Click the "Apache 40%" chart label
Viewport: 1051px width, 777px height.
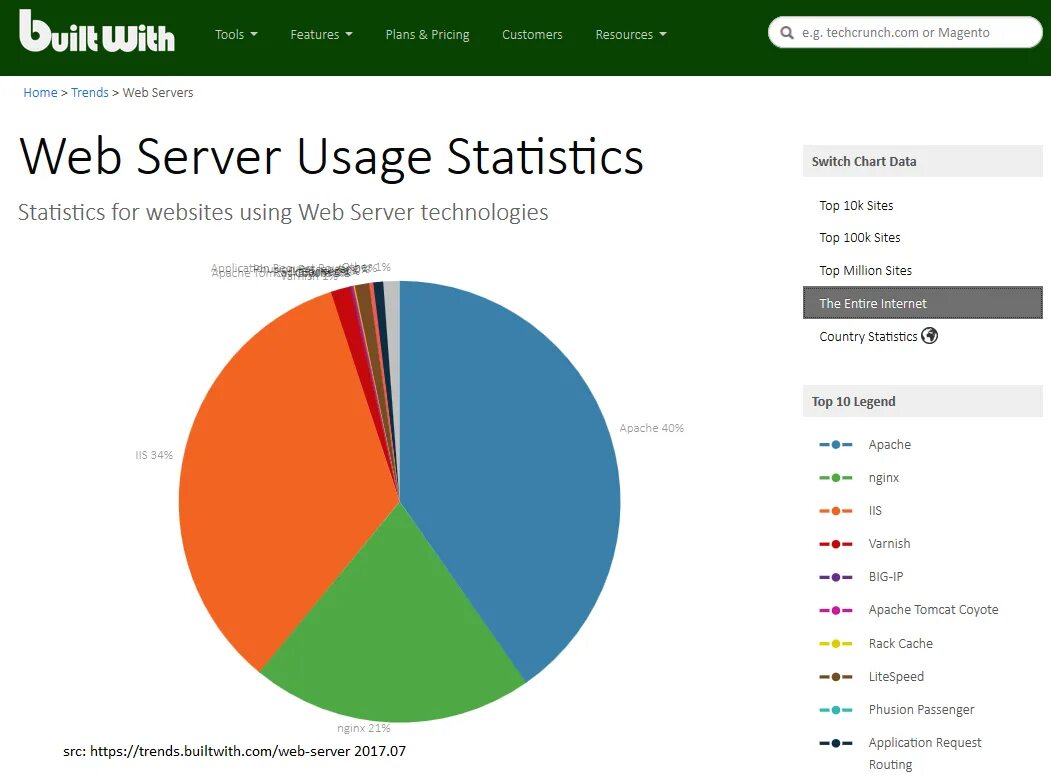pyautogui.click(x=652, y=428)
